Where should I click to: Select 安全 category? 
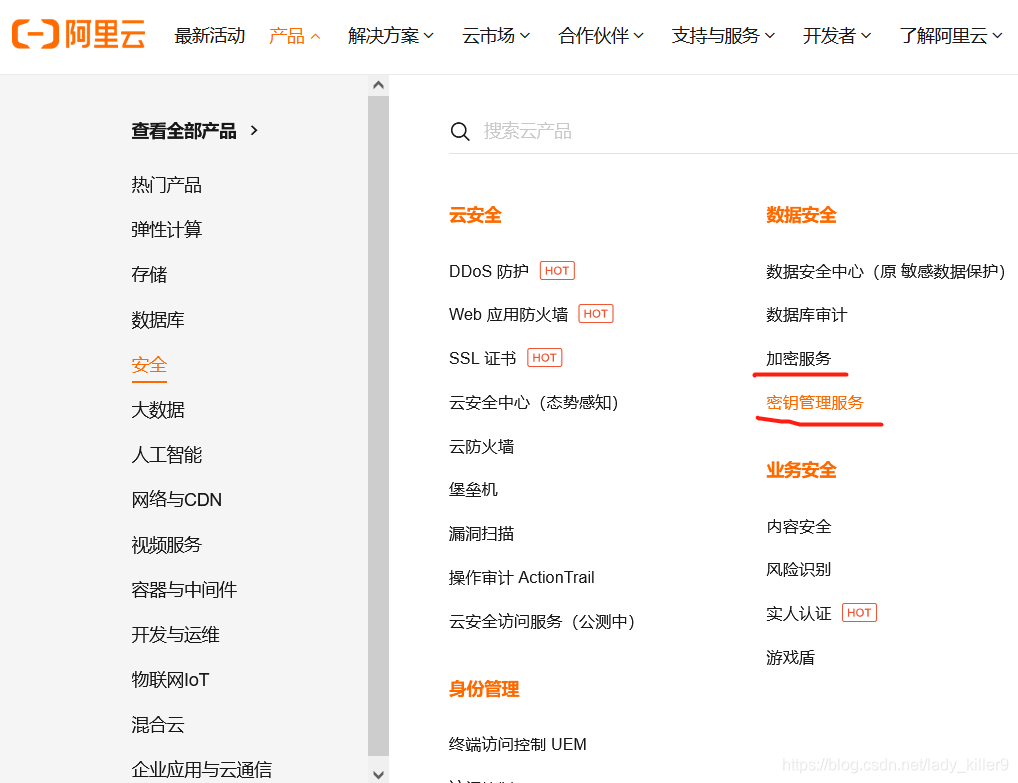[x=149, y=365]
